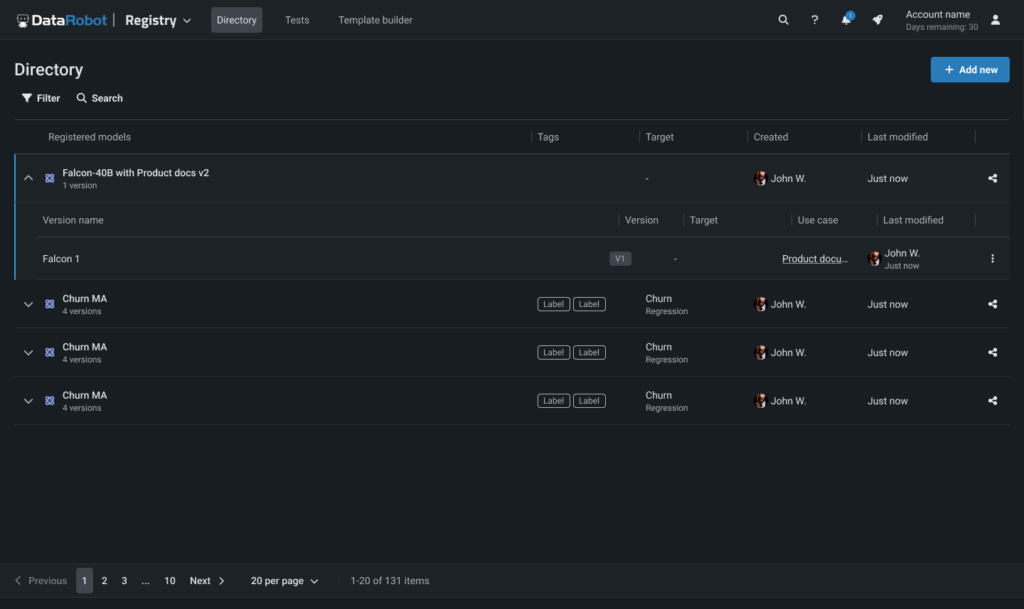Open the kebab menu for Falcon 1
1024x609 pixels.
coord(993,258)
